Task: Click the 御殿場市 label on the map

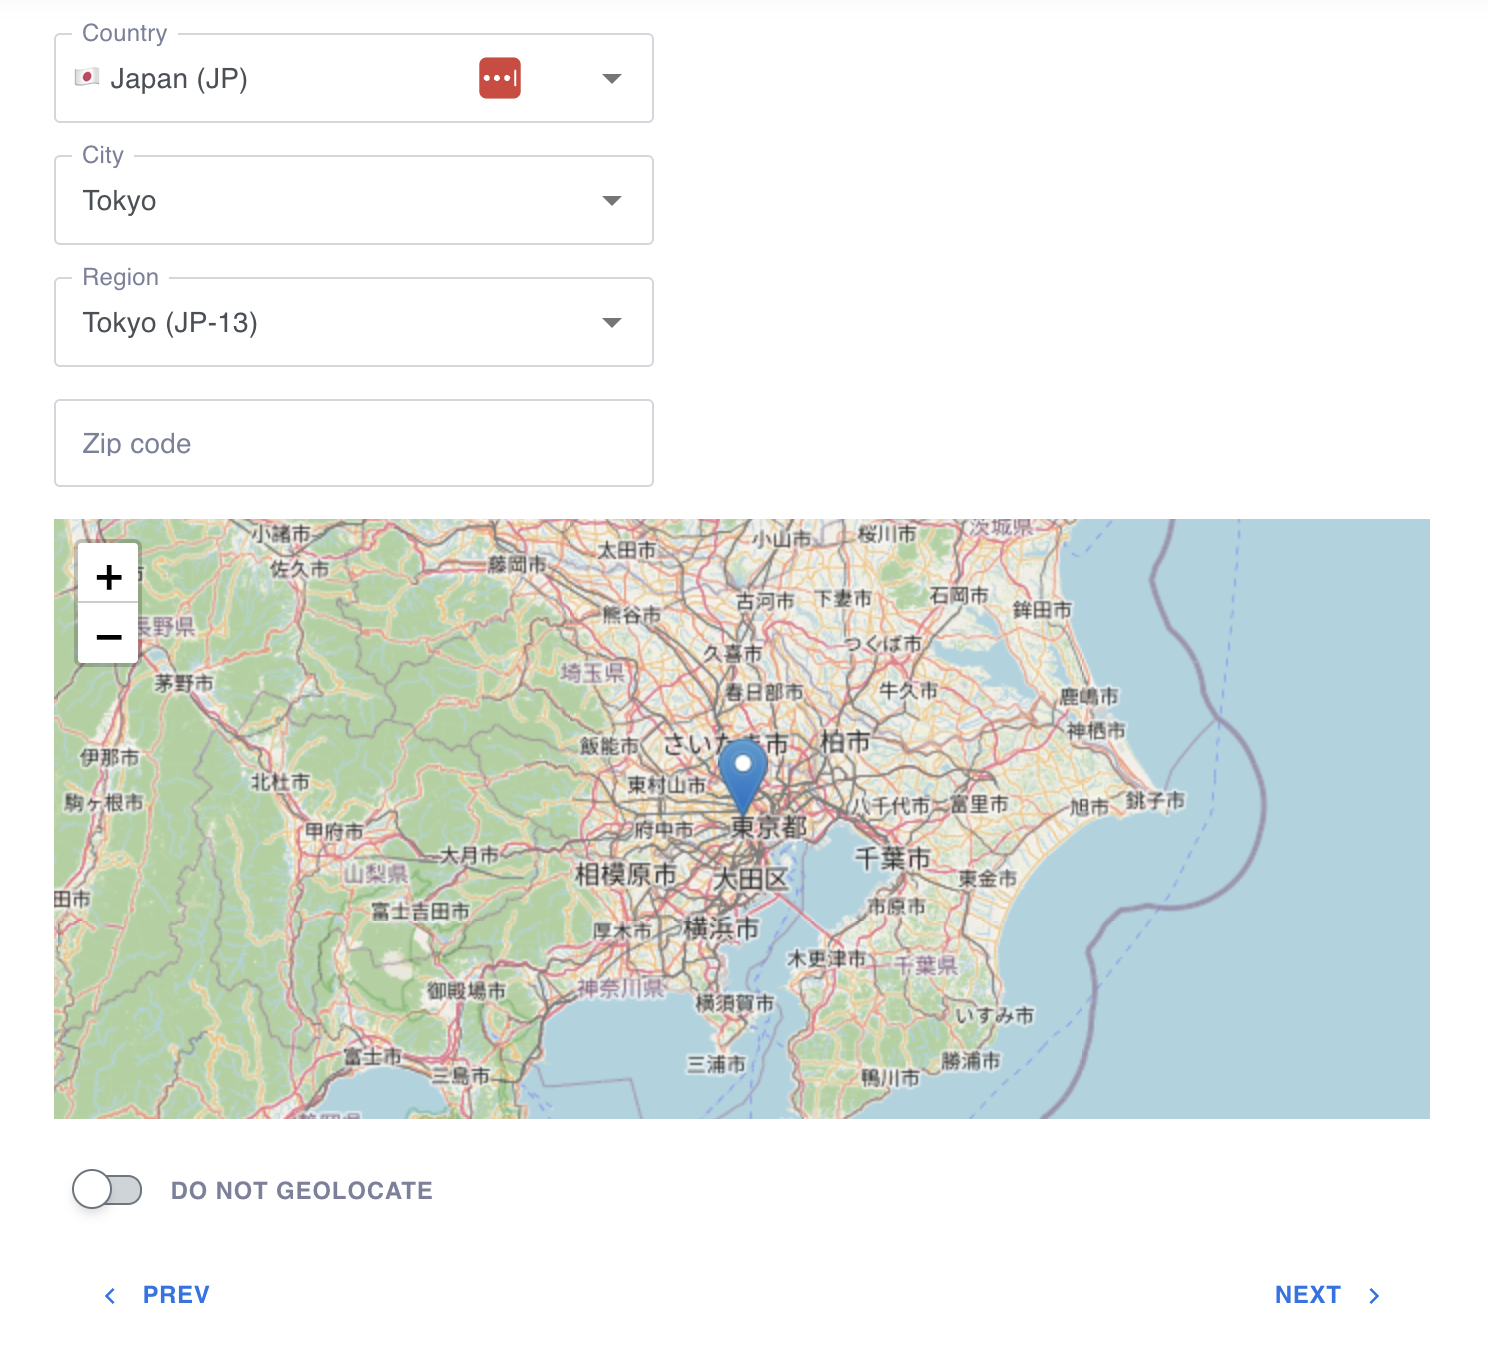Action: click(466, 990)
